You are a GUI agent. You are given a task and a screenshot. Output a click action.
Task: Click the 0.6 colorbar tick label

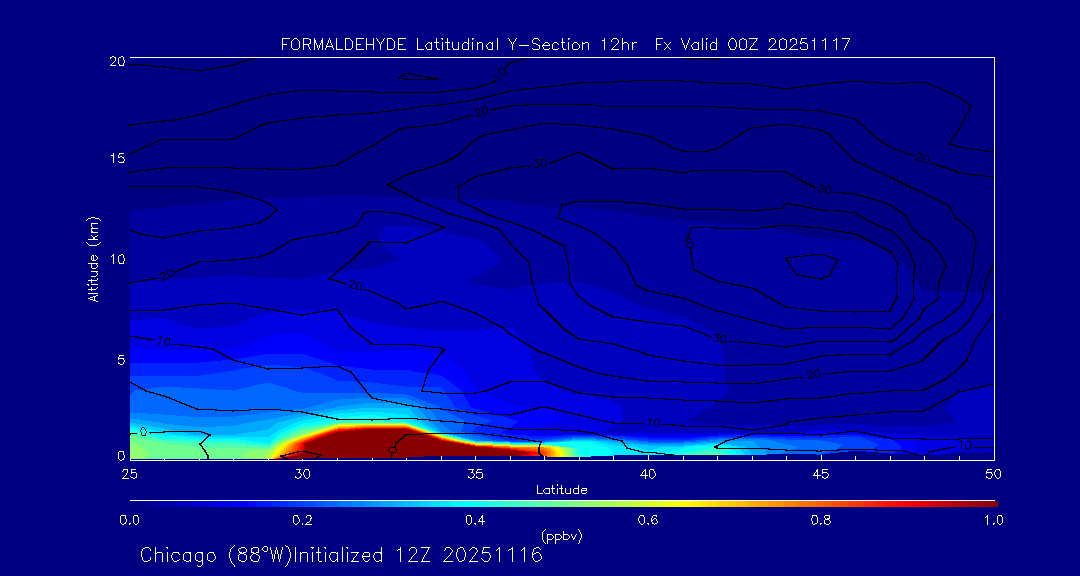tap(648, 520)
